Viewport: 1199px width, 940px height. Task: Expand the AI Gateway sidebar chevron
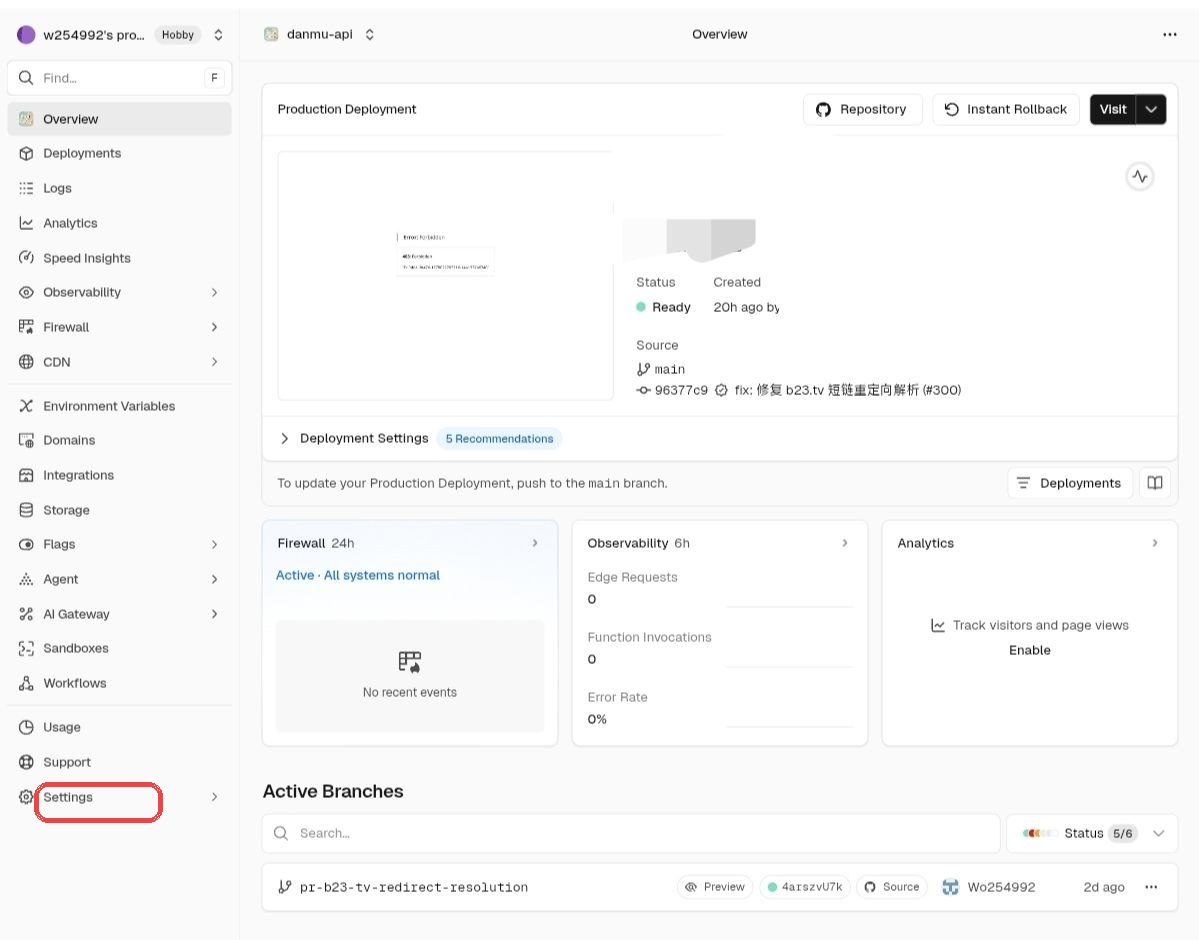tap(215, 613)
